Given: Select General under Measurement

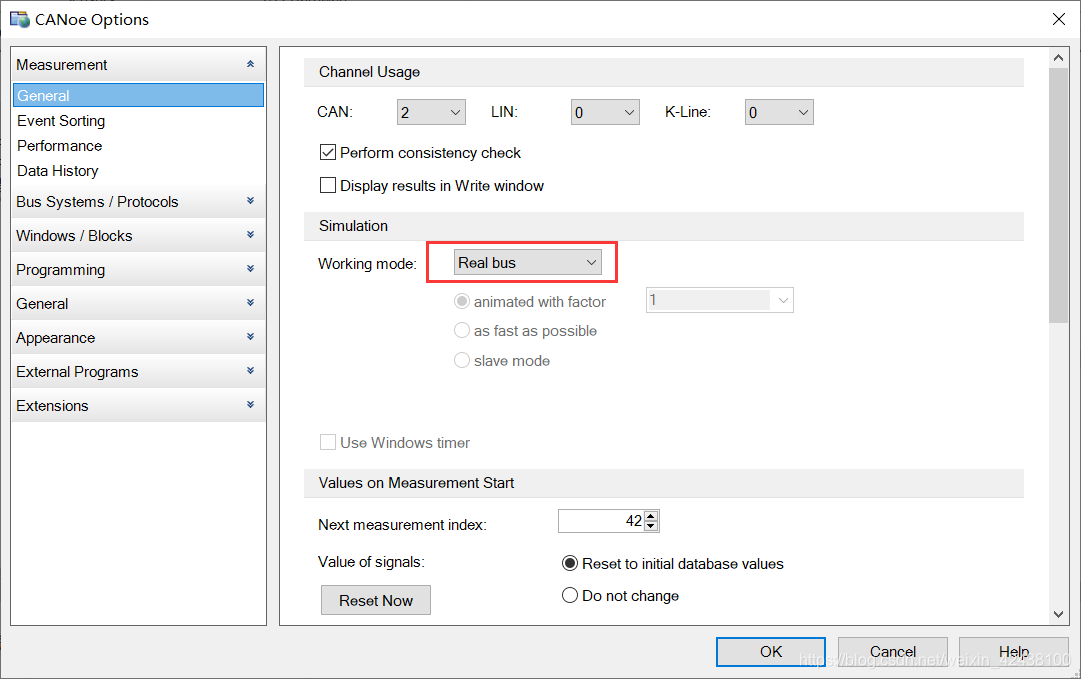Looking at the screenshot, I should 138,95.
